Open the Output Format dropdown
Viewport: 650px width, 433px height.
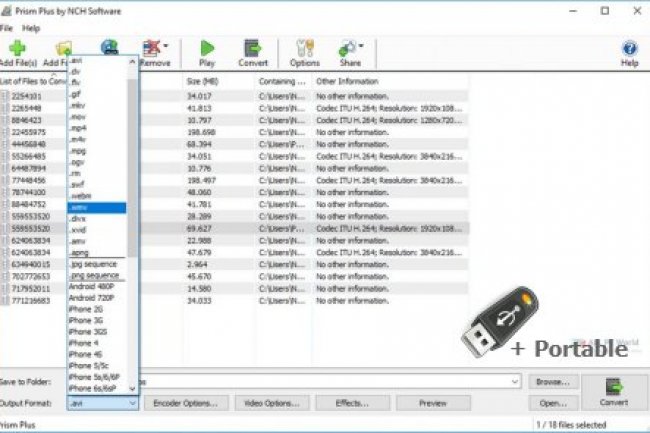click(132, 403)
